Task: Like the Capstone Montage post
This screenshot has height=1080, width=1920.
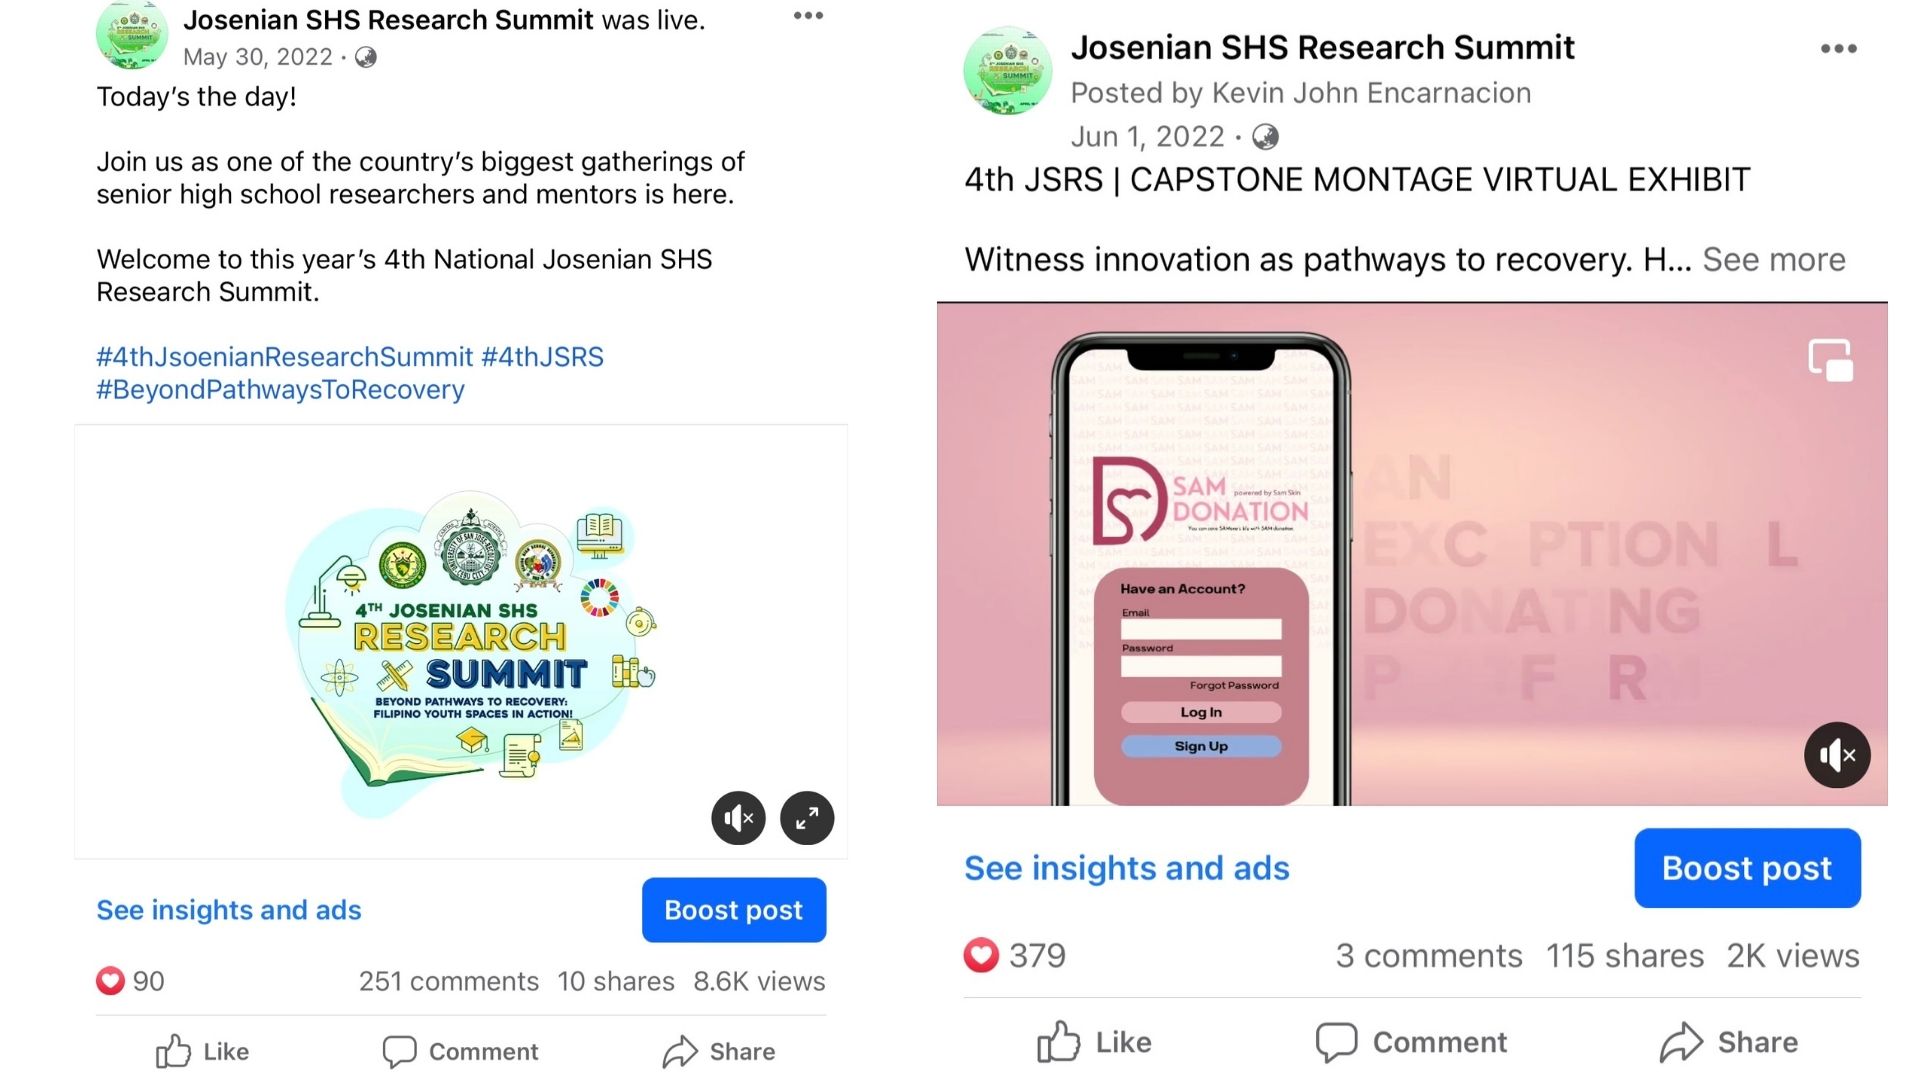Action: point(1094,1042)
